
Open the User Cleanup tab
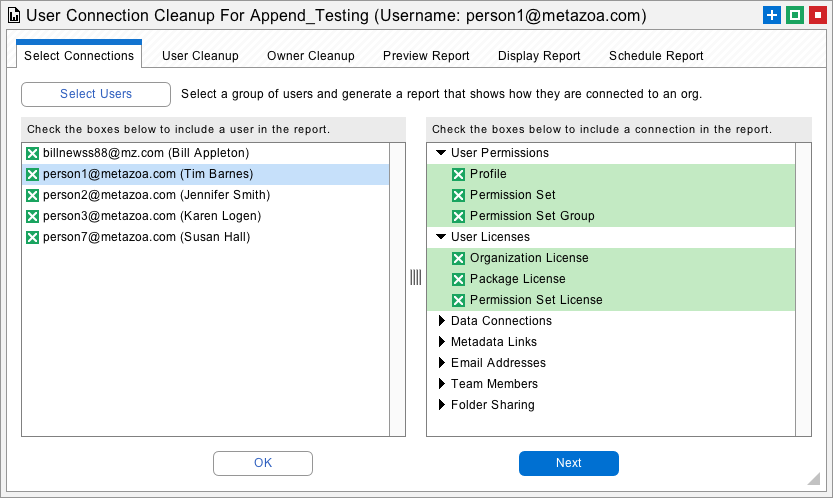(x=200, y=56)
